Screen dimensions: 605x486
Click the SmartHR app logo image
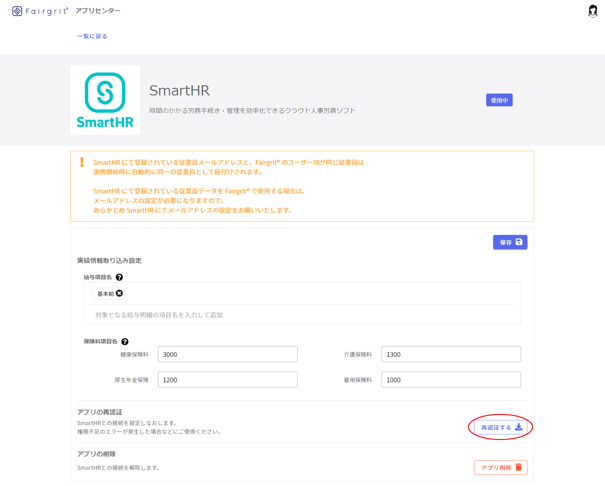point(105,100)
